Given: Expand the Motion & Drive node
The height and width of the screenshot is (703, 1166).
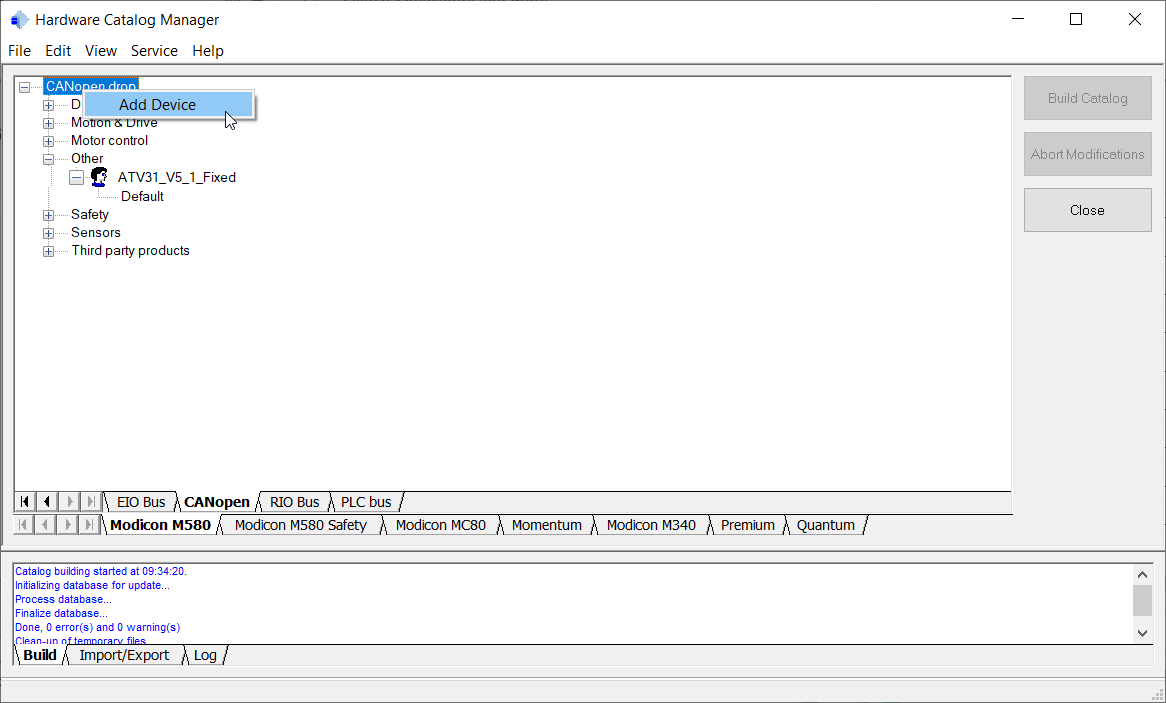Looking at the screenshot, I should [48, 123].
